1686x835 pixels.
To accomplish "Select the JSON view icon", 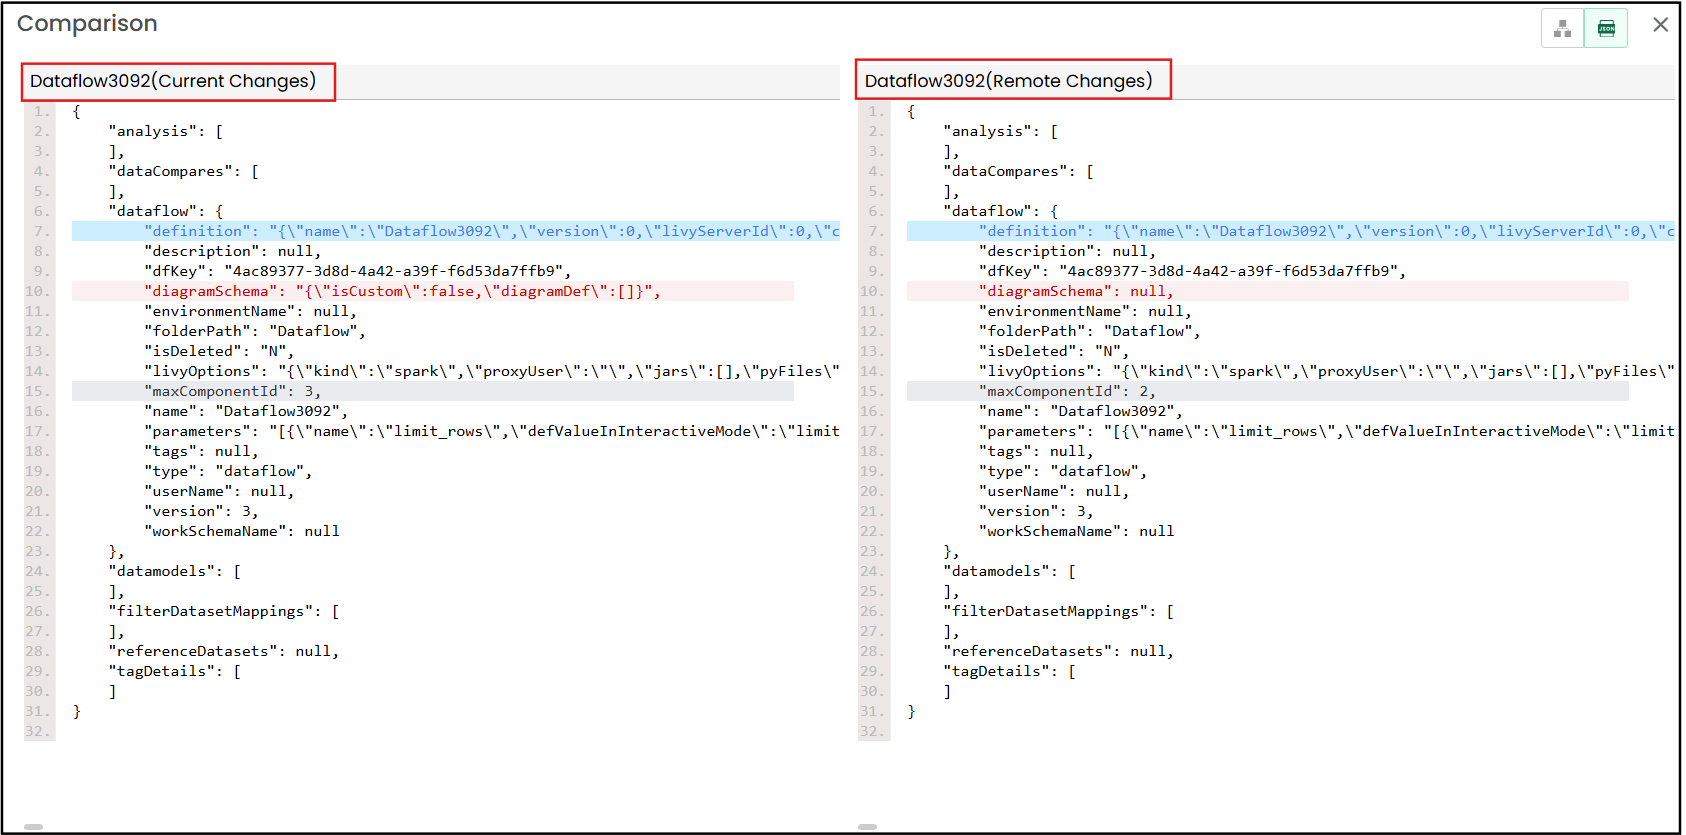I will [x=1606, y=28].
